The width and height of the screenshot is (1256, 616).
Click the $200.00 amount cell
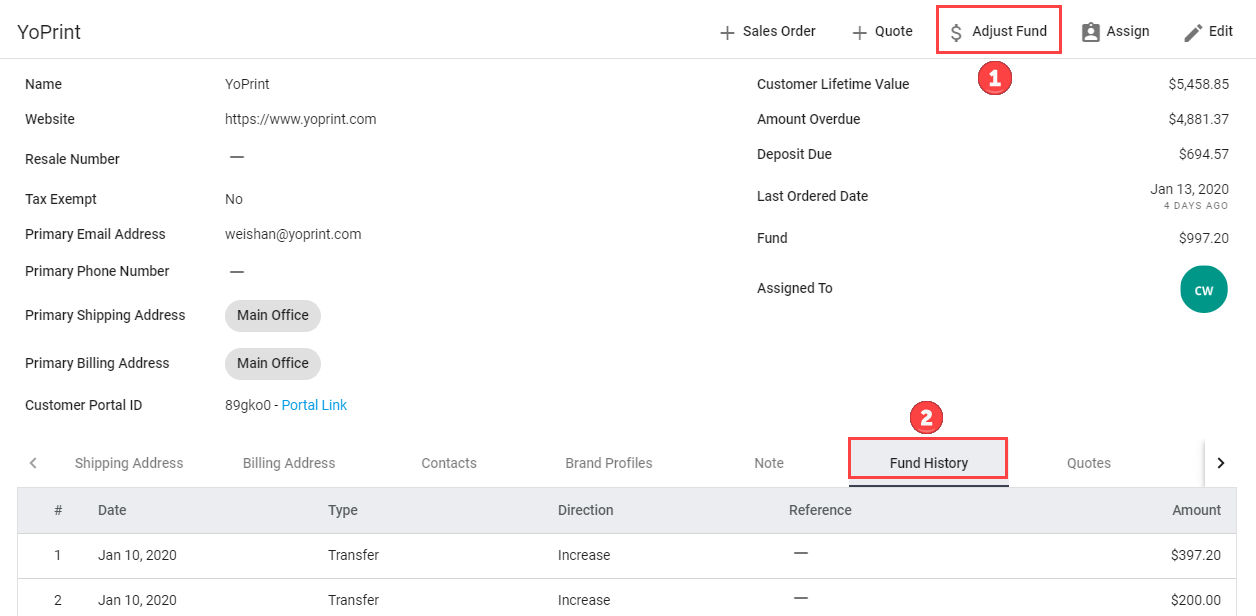pos(1196,600)
